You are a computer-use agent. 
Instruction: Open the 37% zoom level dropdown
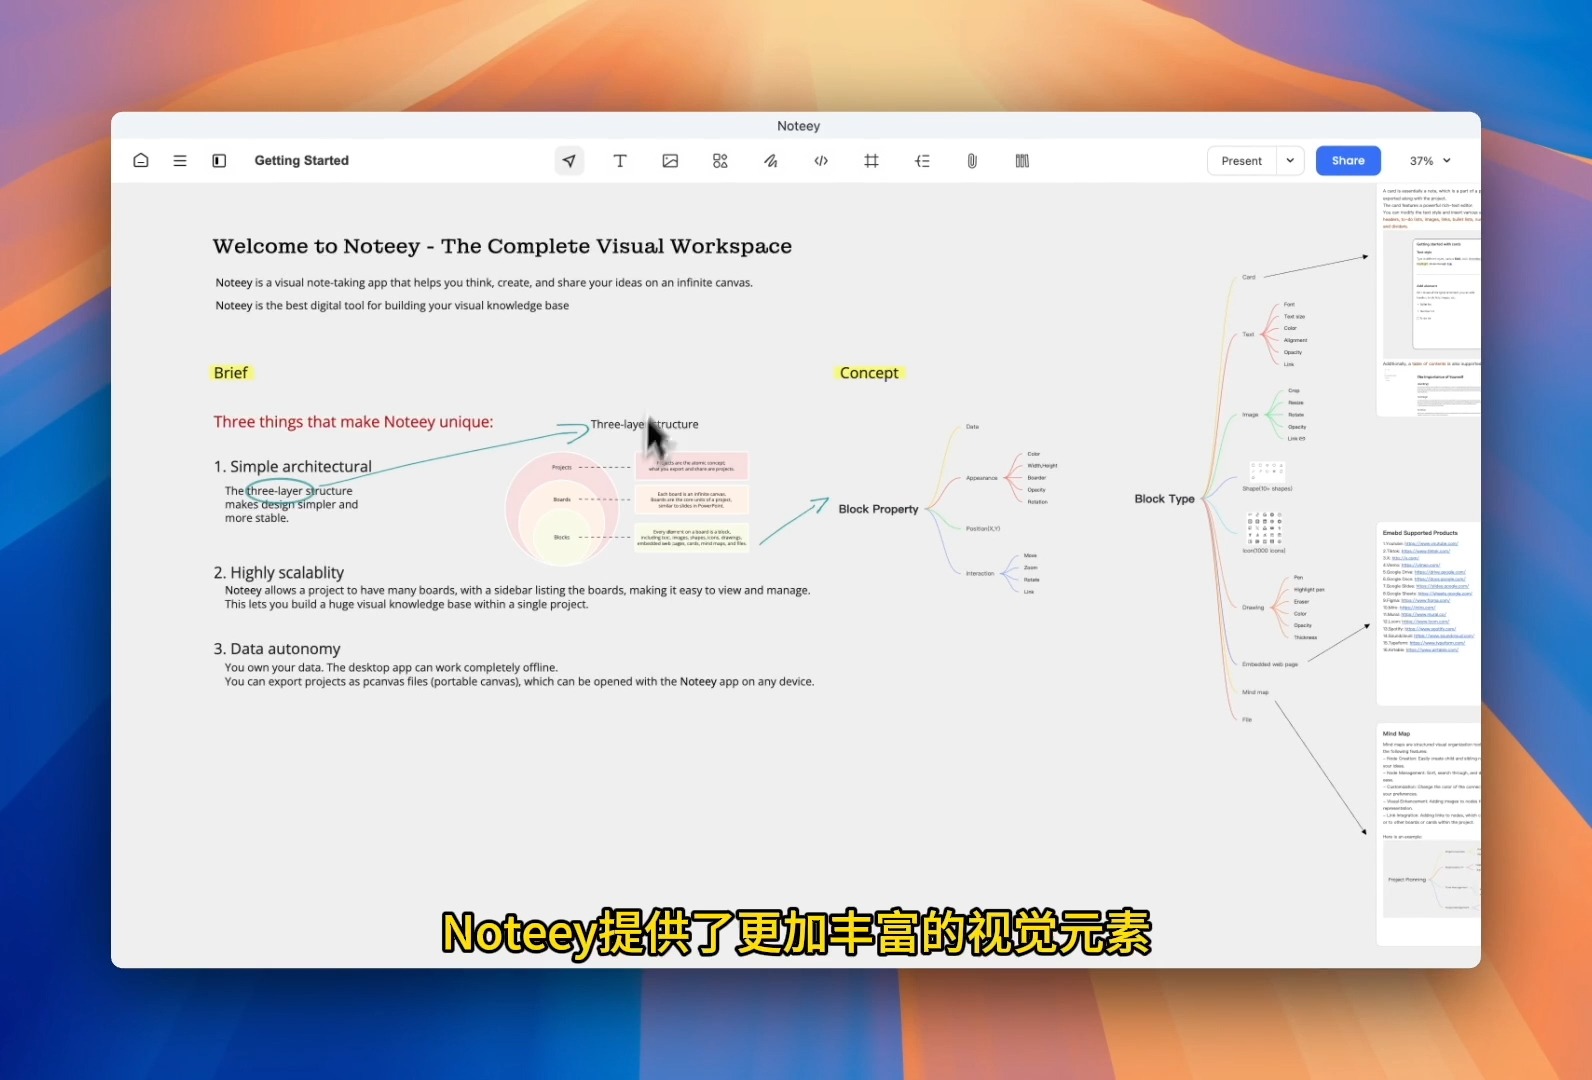[x=1430, y=161]
